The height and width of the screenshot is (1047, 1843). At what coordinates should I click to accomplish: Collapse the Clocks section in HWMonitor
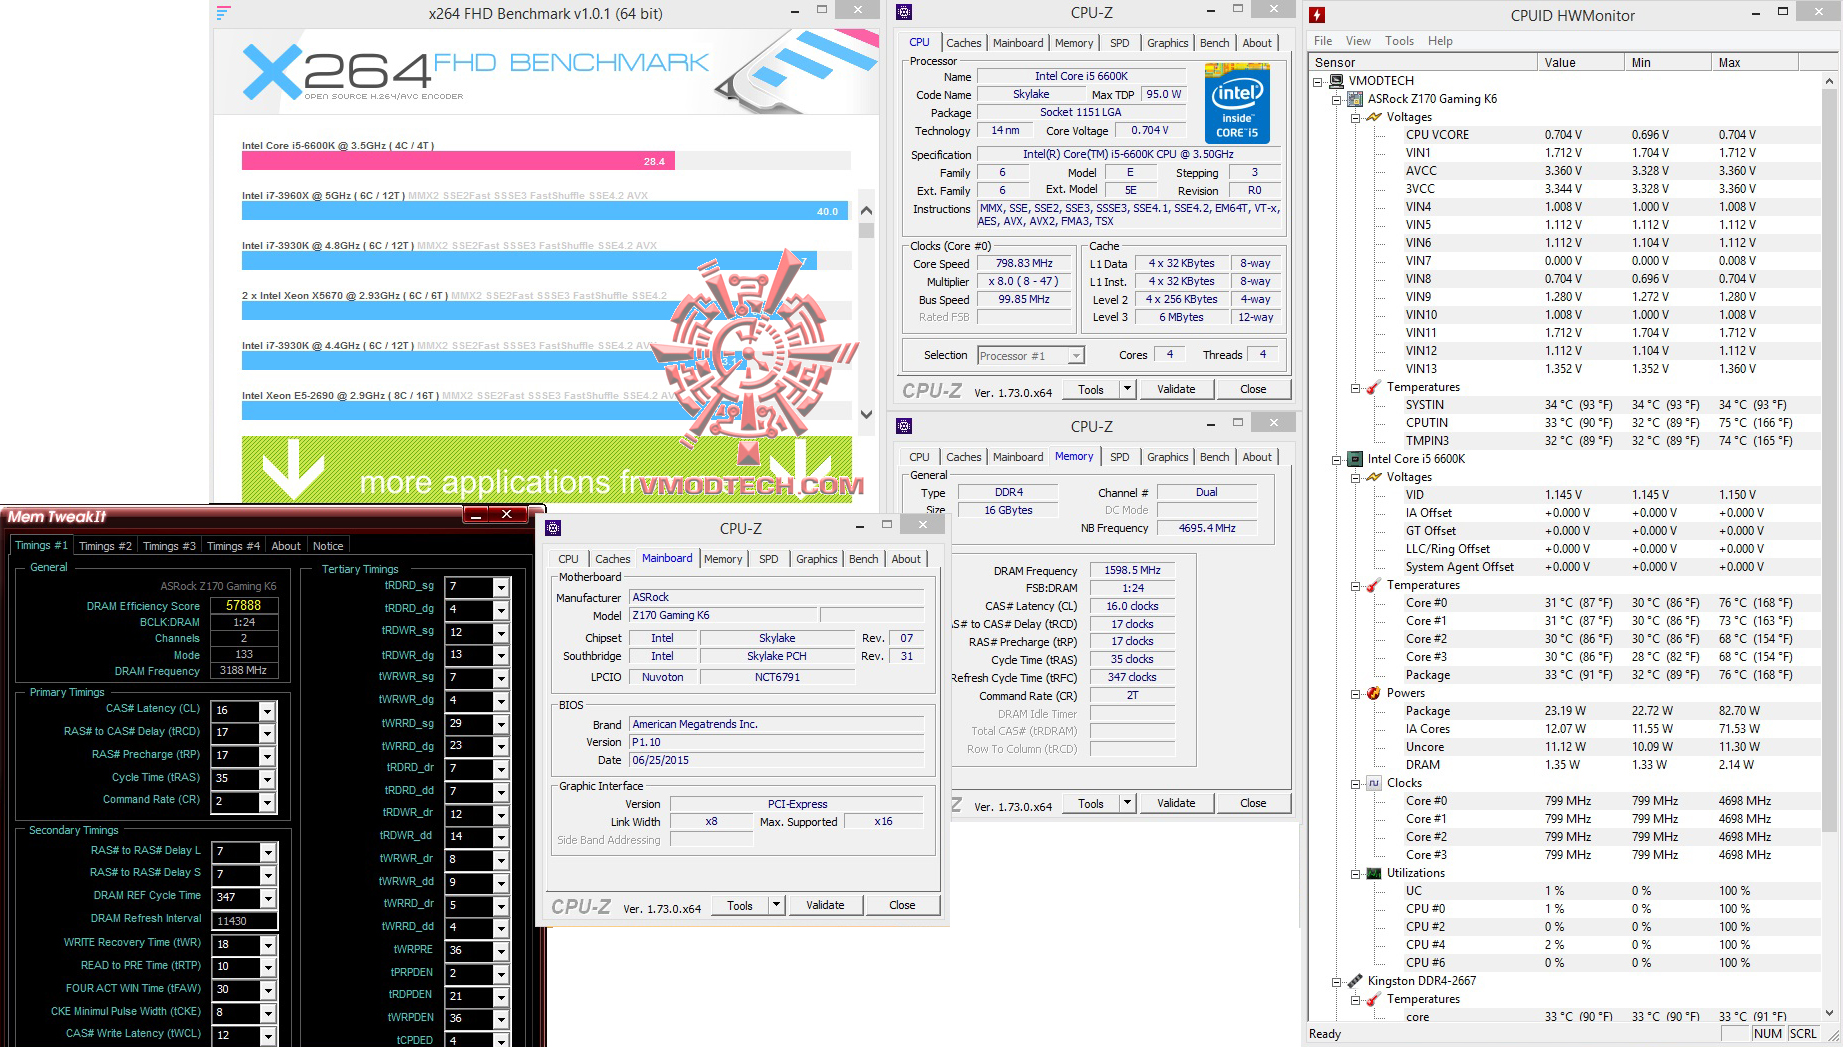pyautogui.click(x=1355, y=784)
